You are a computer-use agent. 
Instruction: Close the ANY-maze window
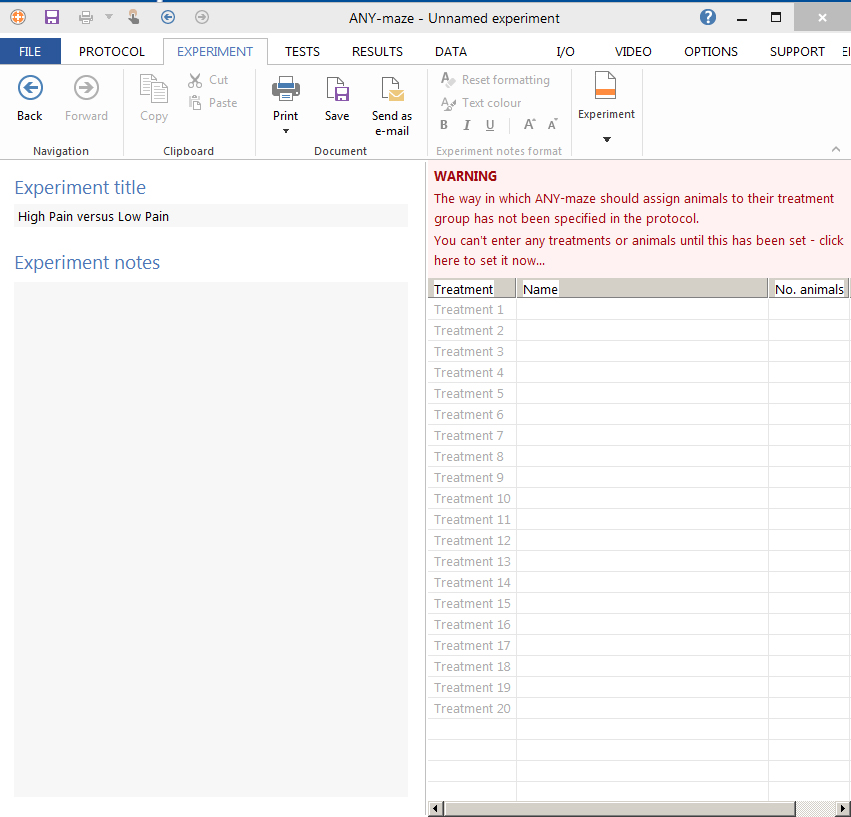point(822,18)
